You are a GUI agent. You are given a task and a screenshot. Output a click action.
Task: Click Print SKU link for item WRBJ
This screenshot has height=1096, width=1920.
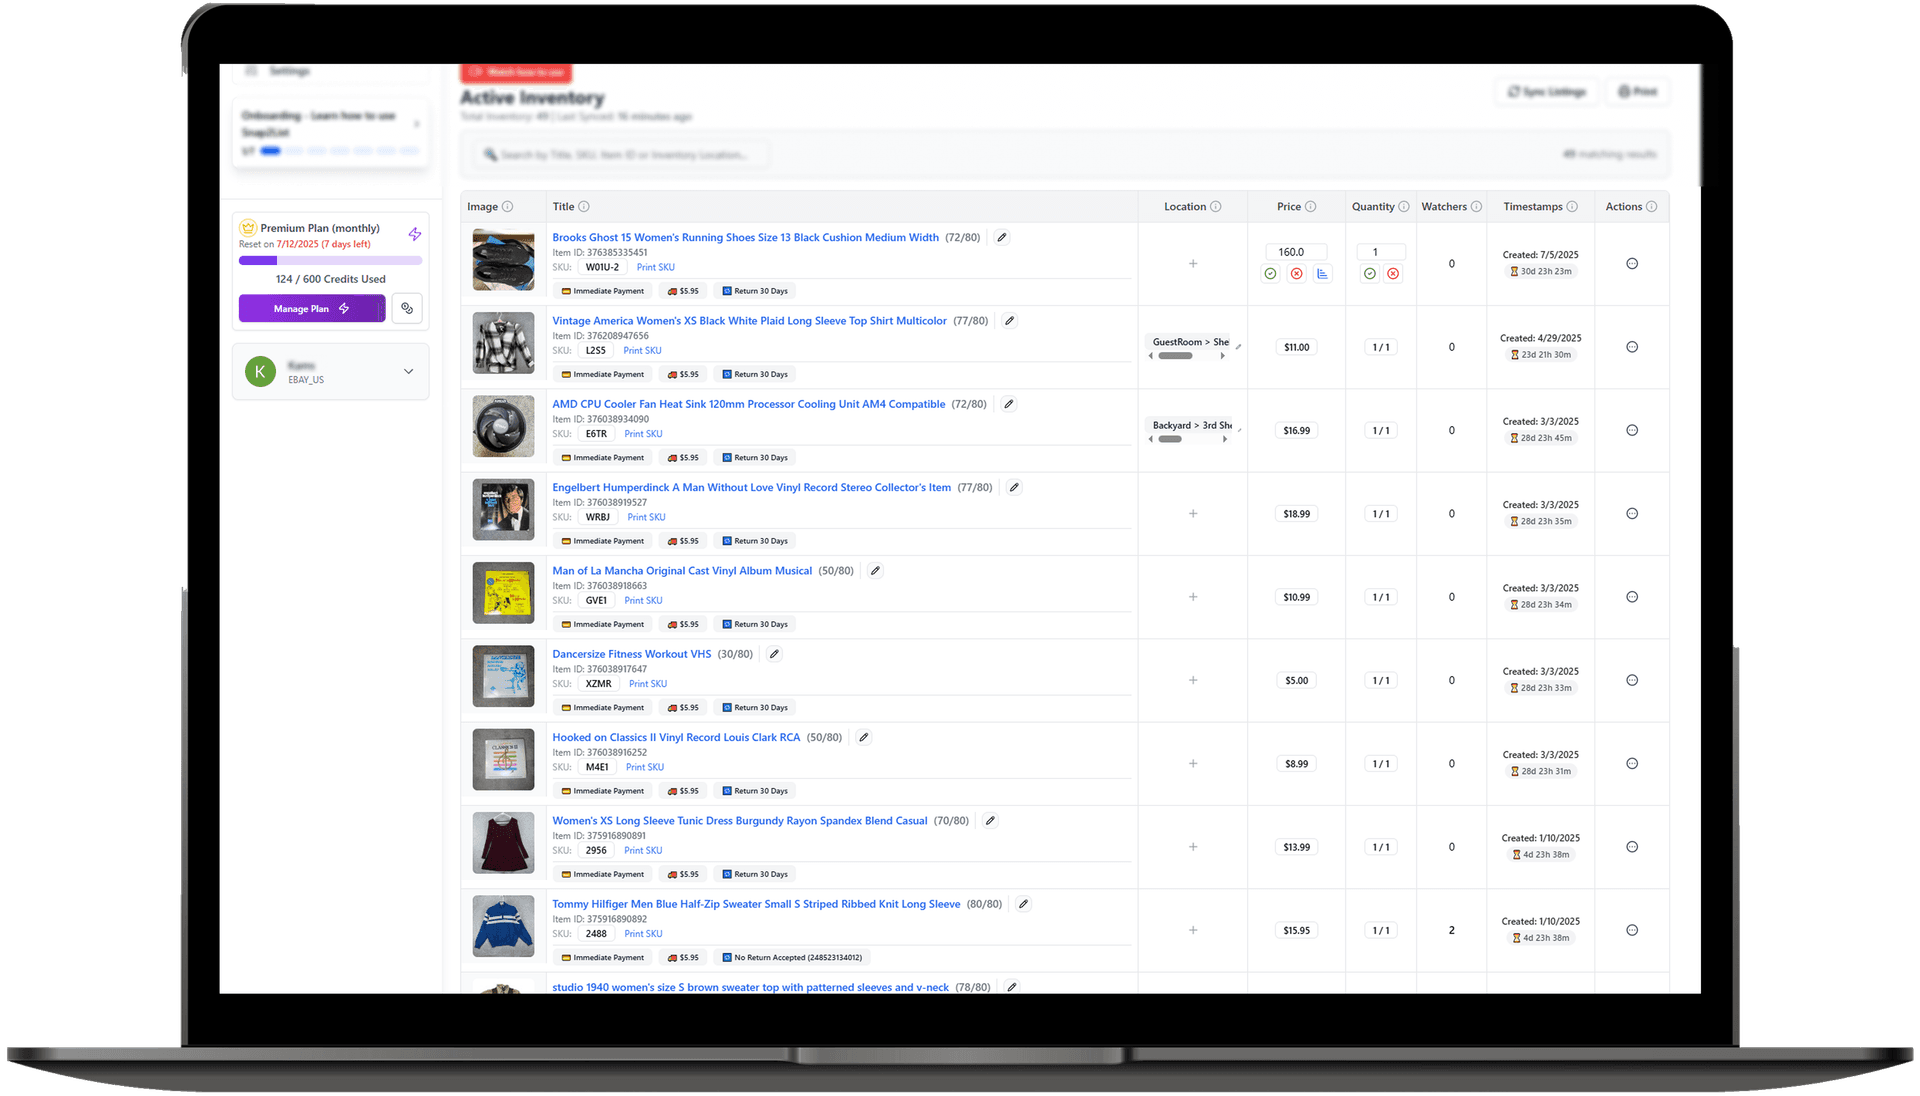click(646, 517)
